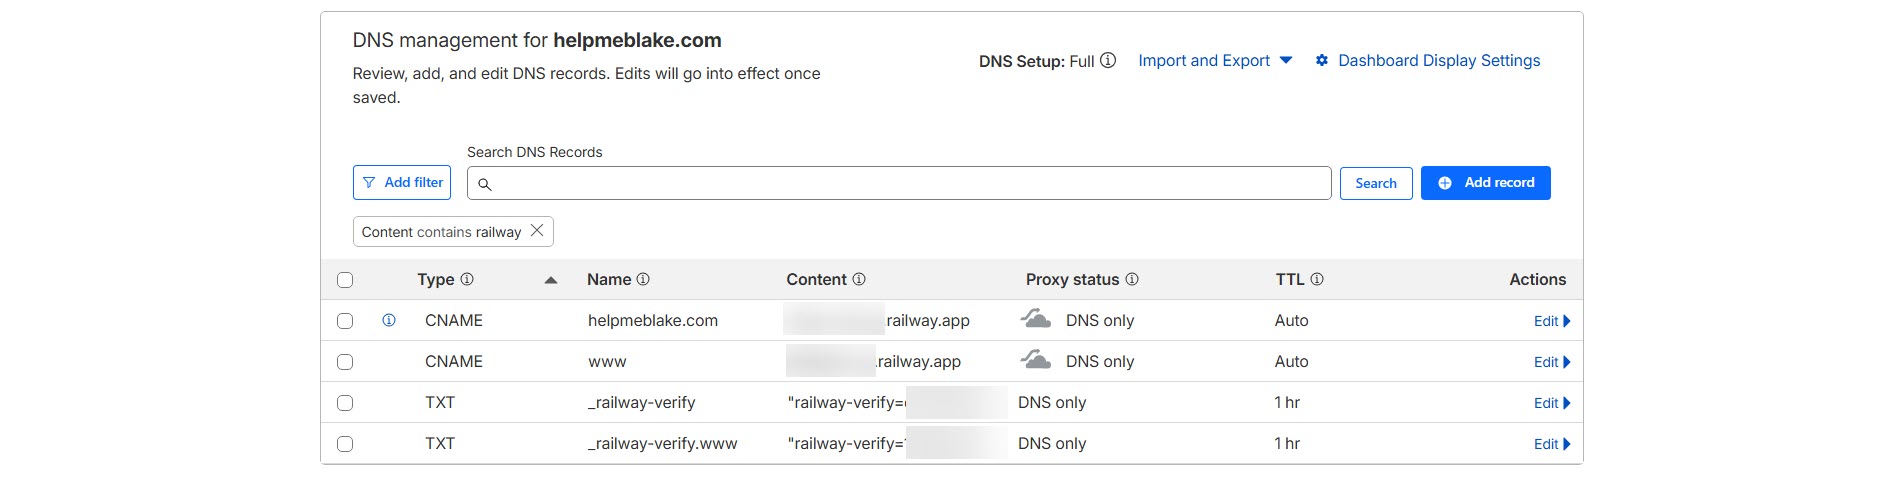Click info icon beside helpmeblake.com CNAME row

tap(389, 320)
